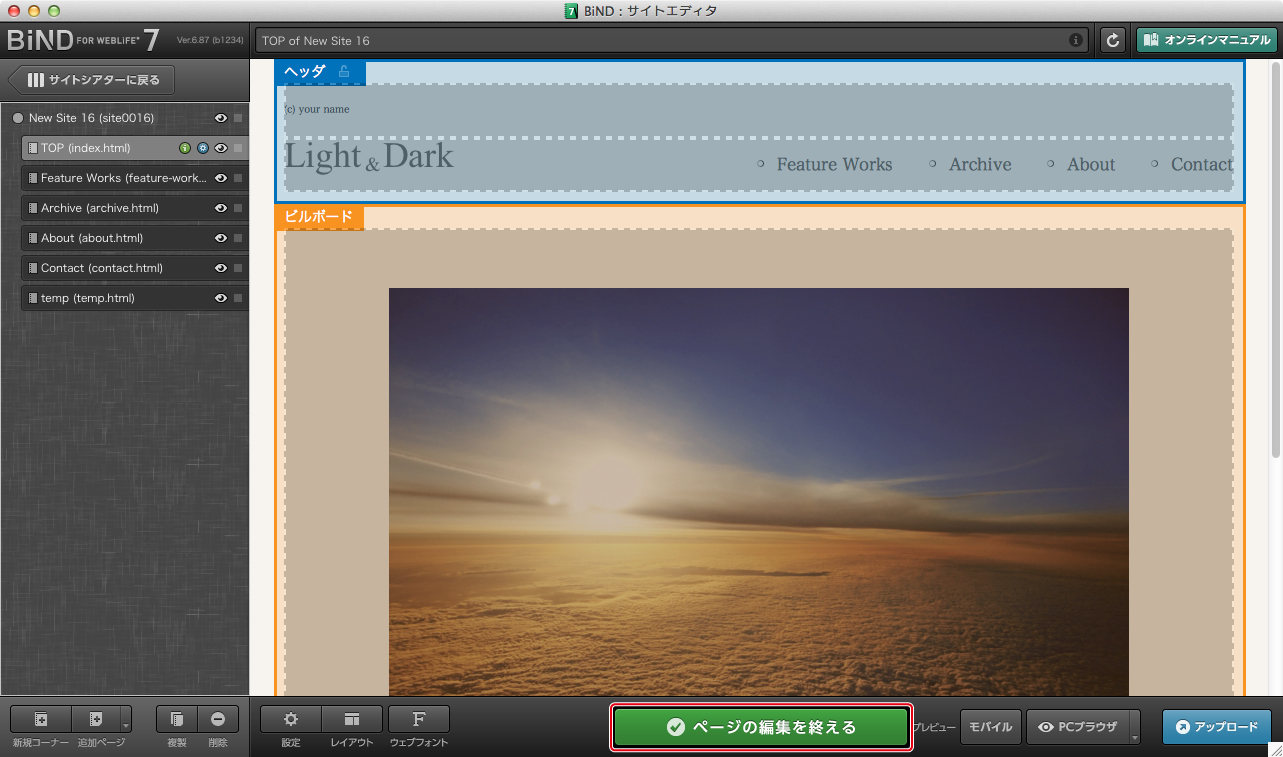The width and height of the screenshot is (1283, 757).
Task: Select About (about.html) page
Action: tap(135, 238)
